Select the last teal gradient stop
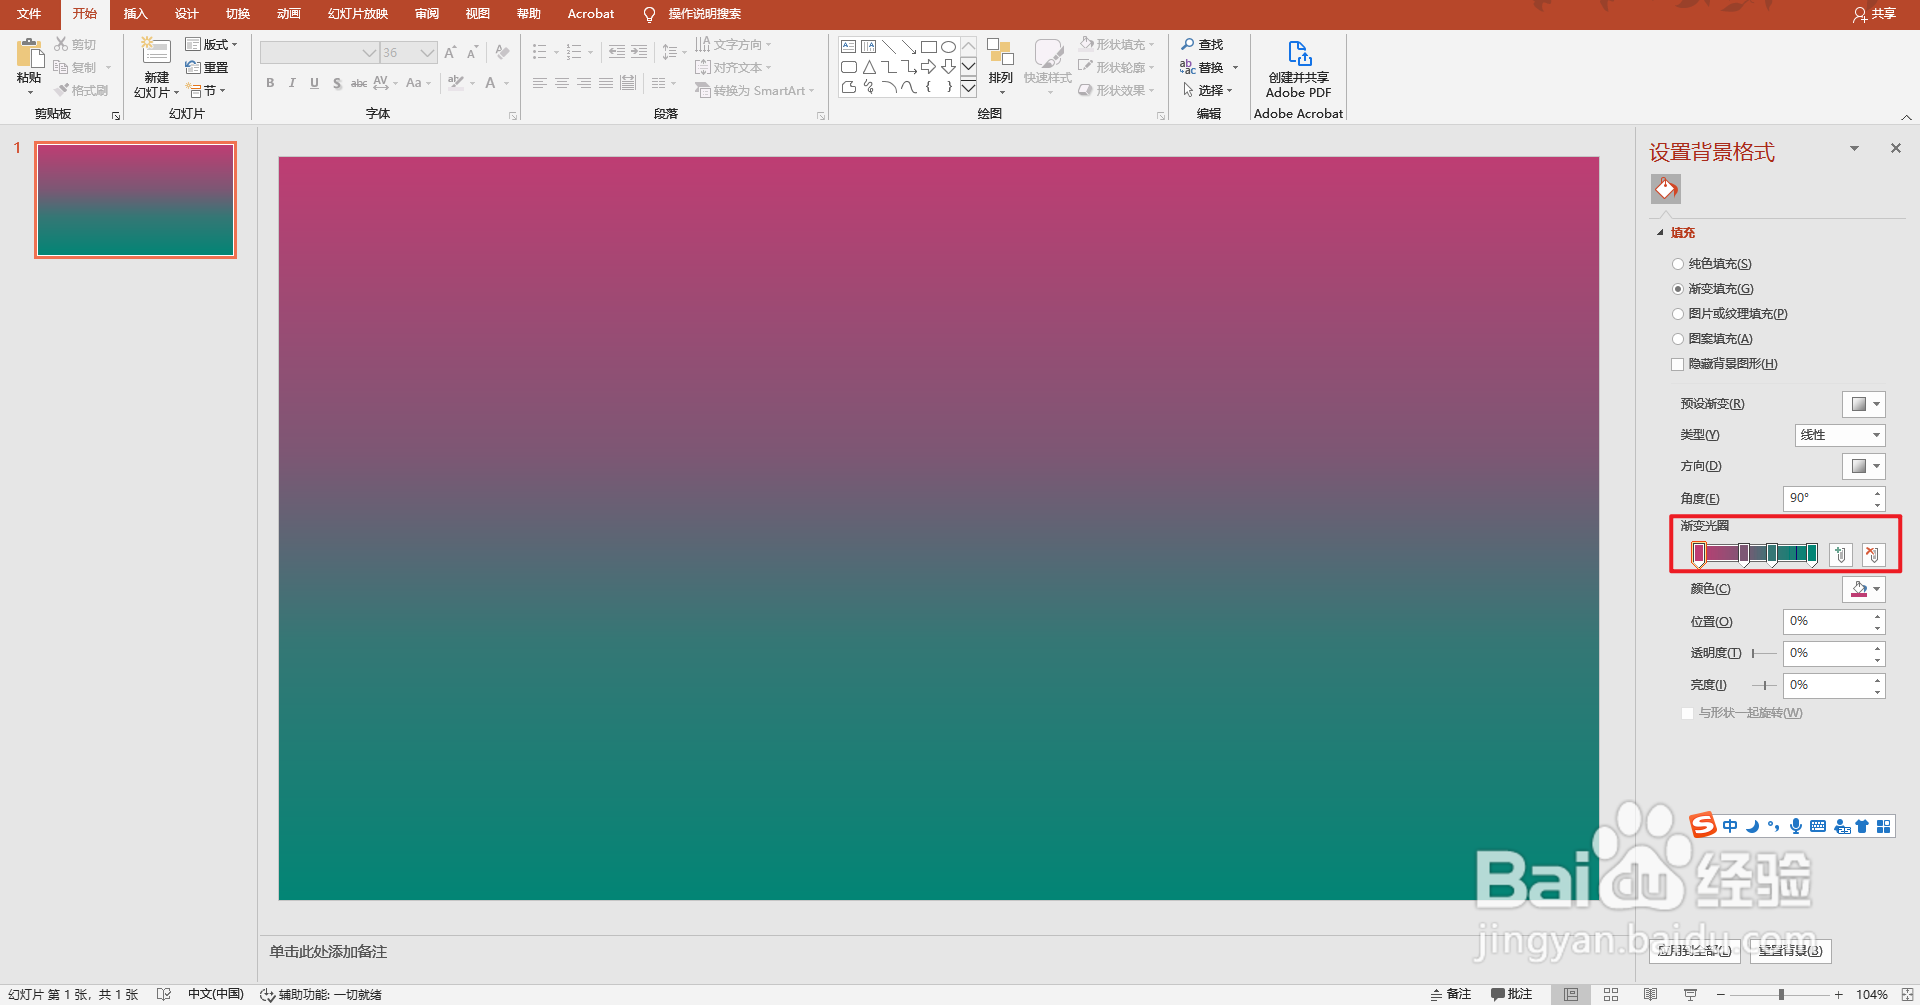Screen dimensions: 1920x1005 (x=1812, y=554)
